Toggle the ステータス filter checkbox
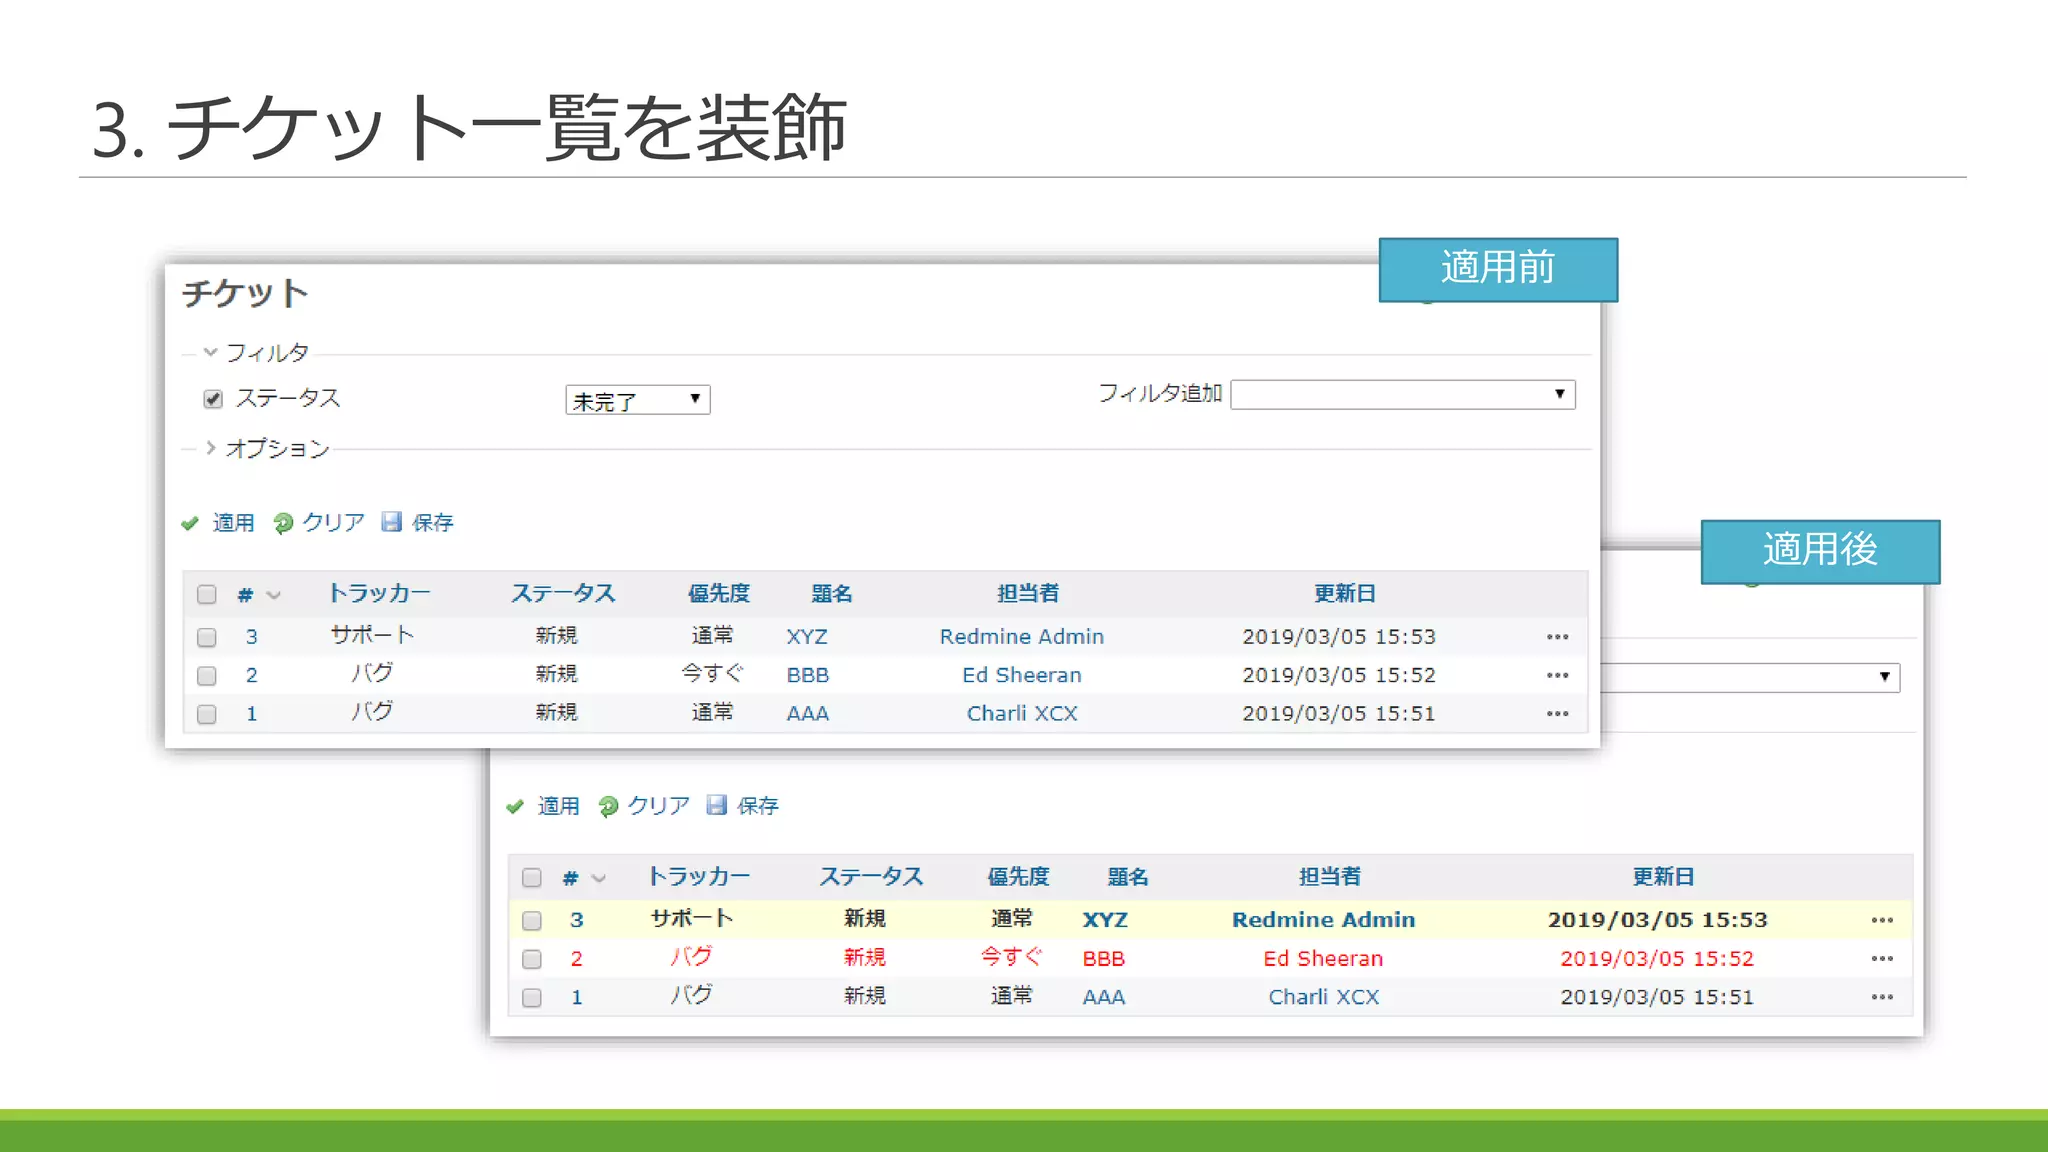 213,399
